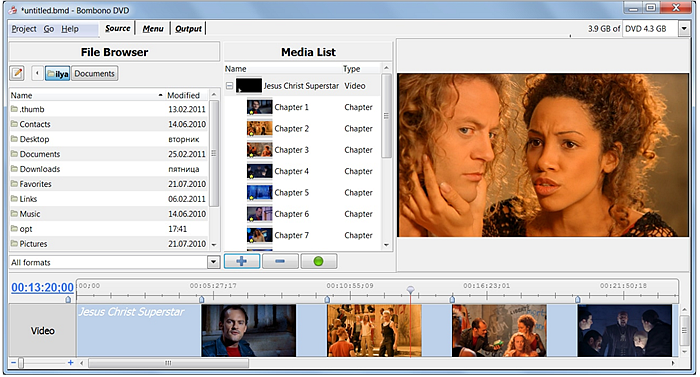Open the DVD 4.3 GB size dropdown
The height and width of the screenshot is (377, 700).
pyautogui.click(x=684, y=29)
